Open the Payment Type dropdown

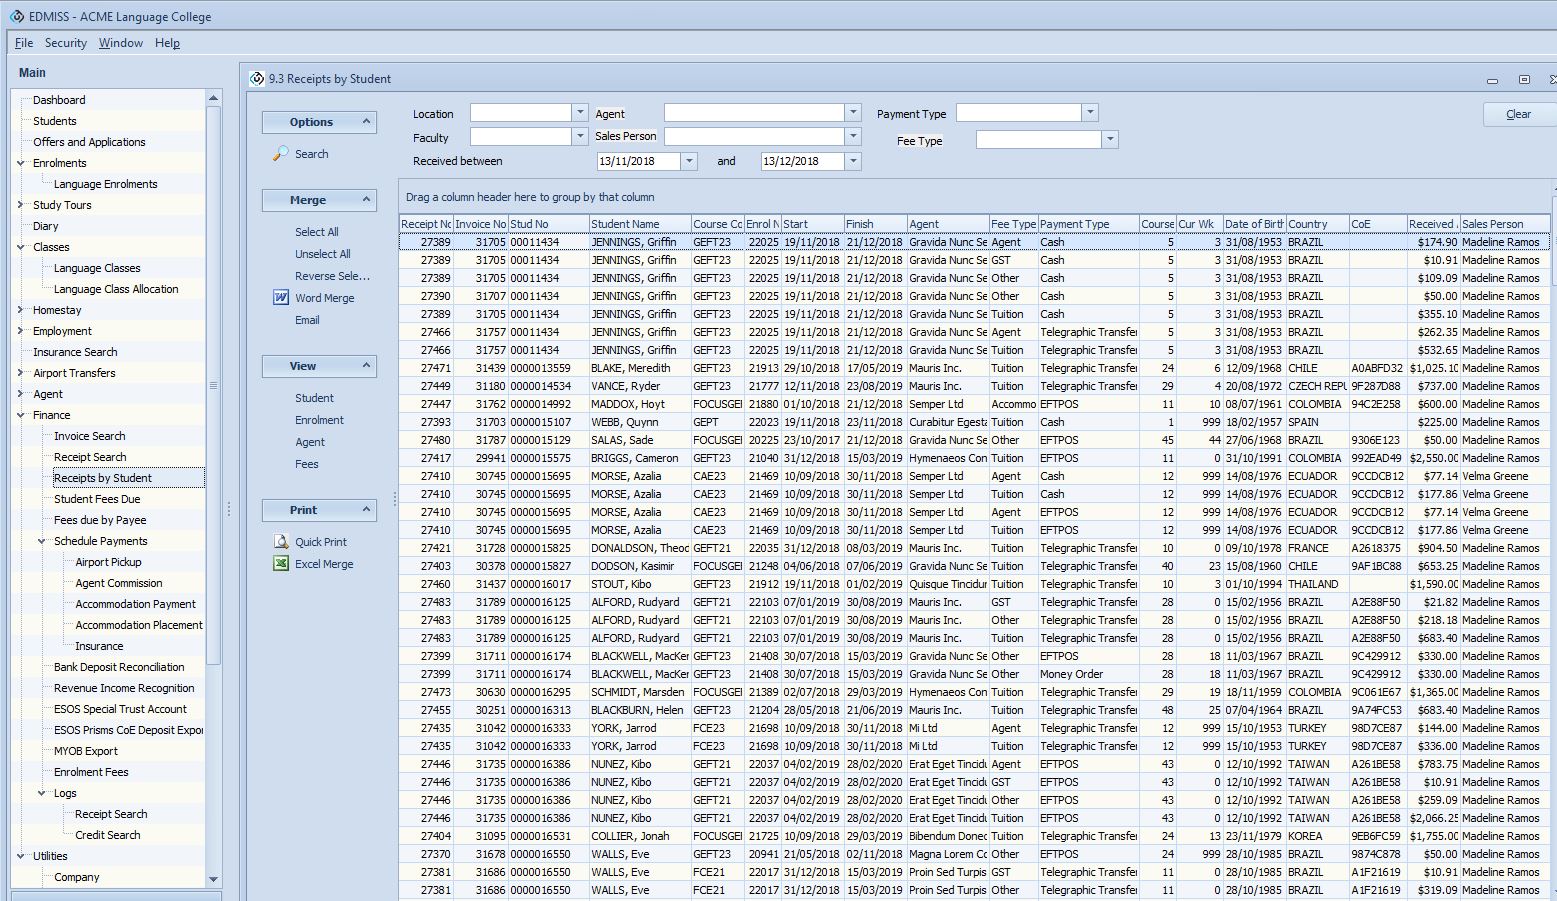[x=1090, y=113]
